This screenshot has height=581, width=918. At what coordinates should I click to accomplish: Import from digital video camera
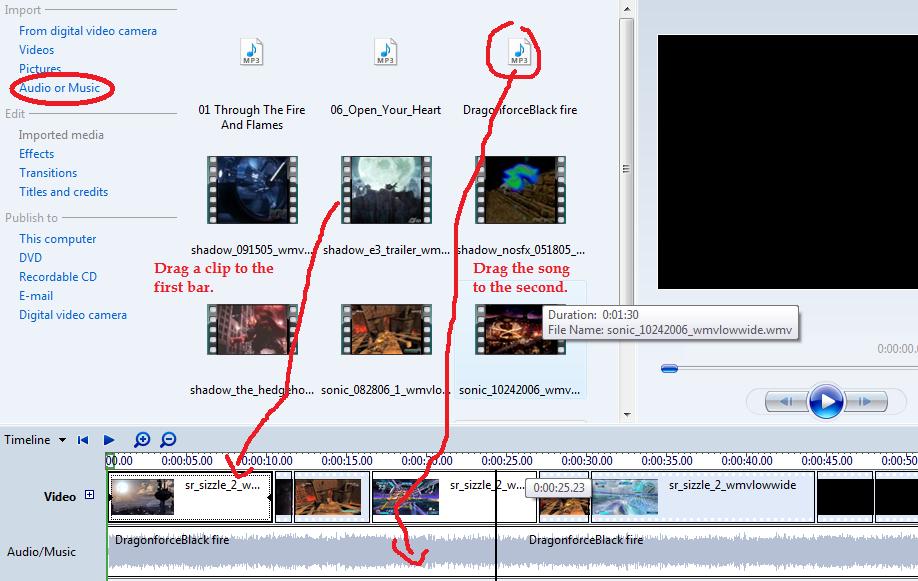(88, 31)
